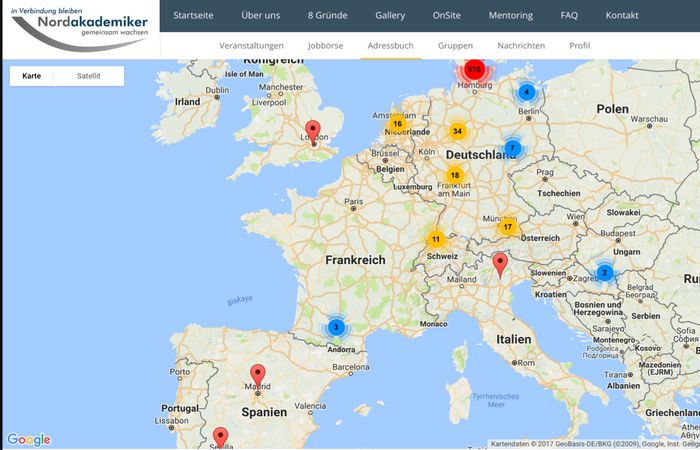Click the blue cluster marker labeled 7
This screenshot has height=450, width=700.
click(512, 148)
